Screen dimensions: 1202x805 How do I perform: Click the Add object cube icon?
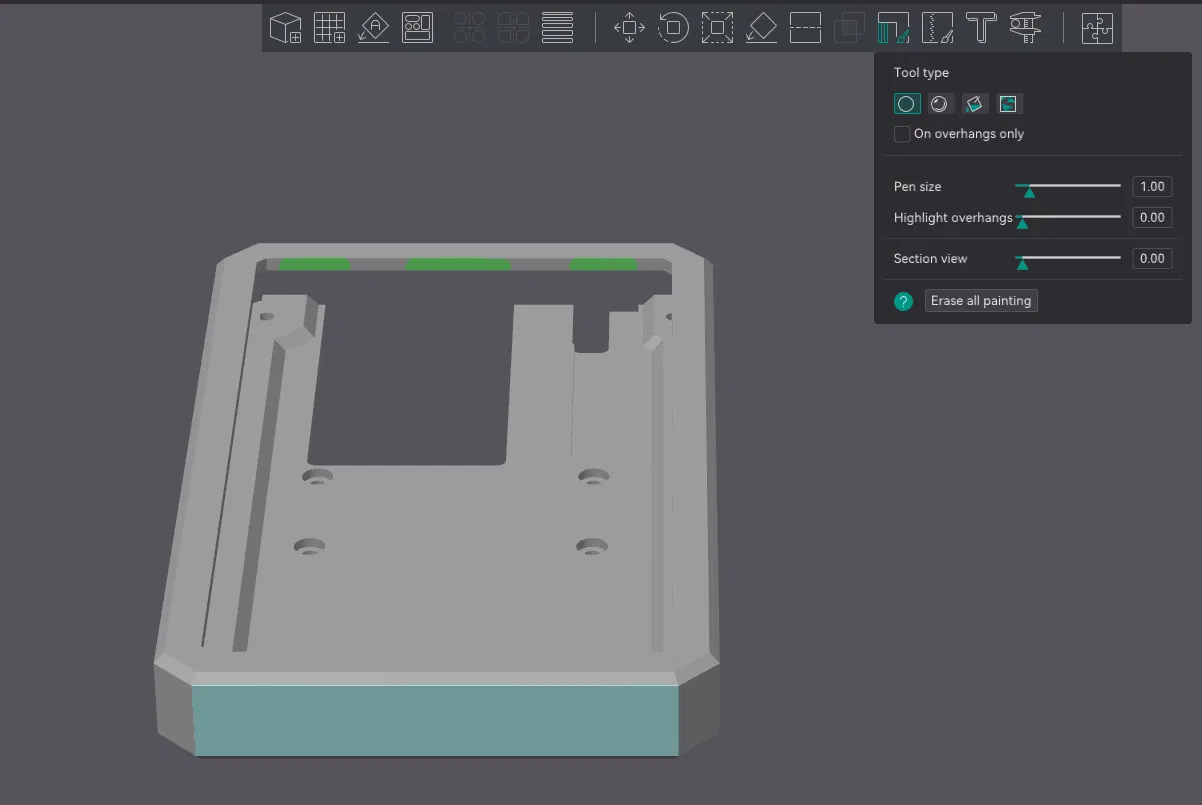pyautogui.click(x=286, y=27)
